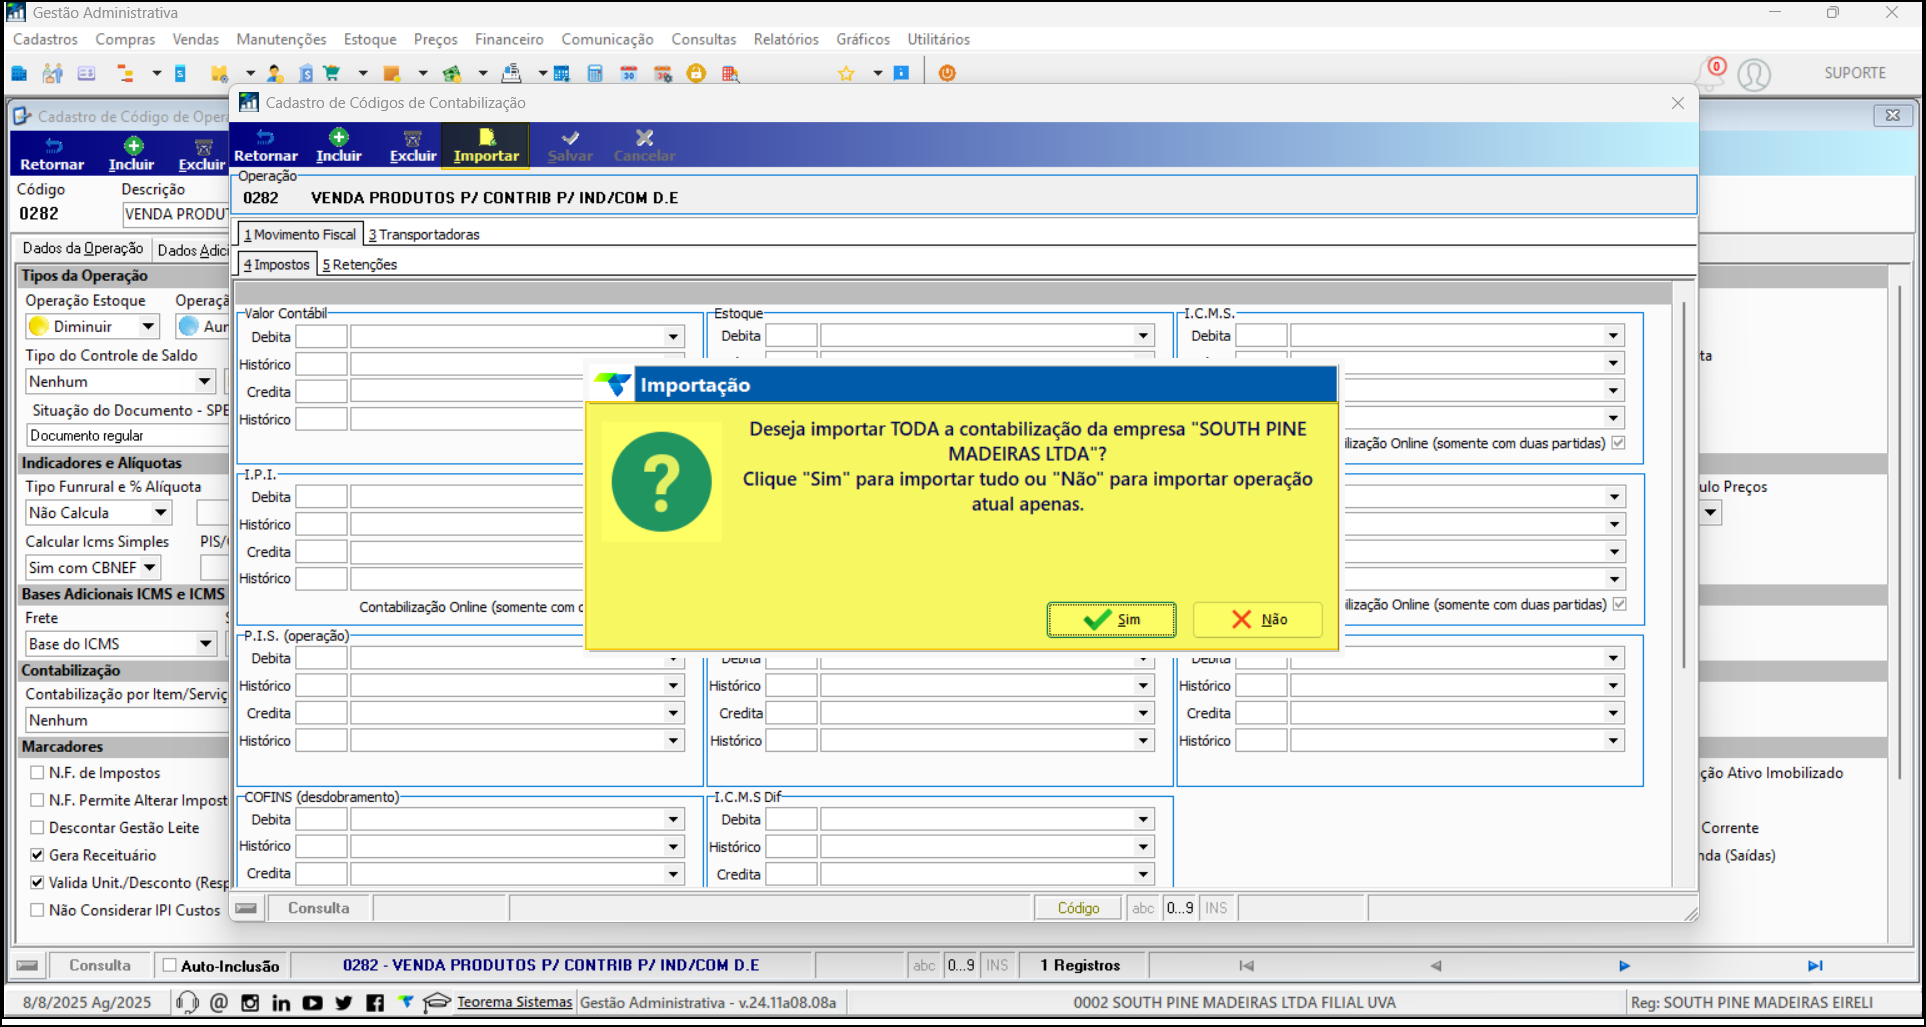Image resolution: width=1926 pixels, height=1027 pixels.
Task: Toggle the Auto-Inclusão checkbox
Action: point(170,965)
